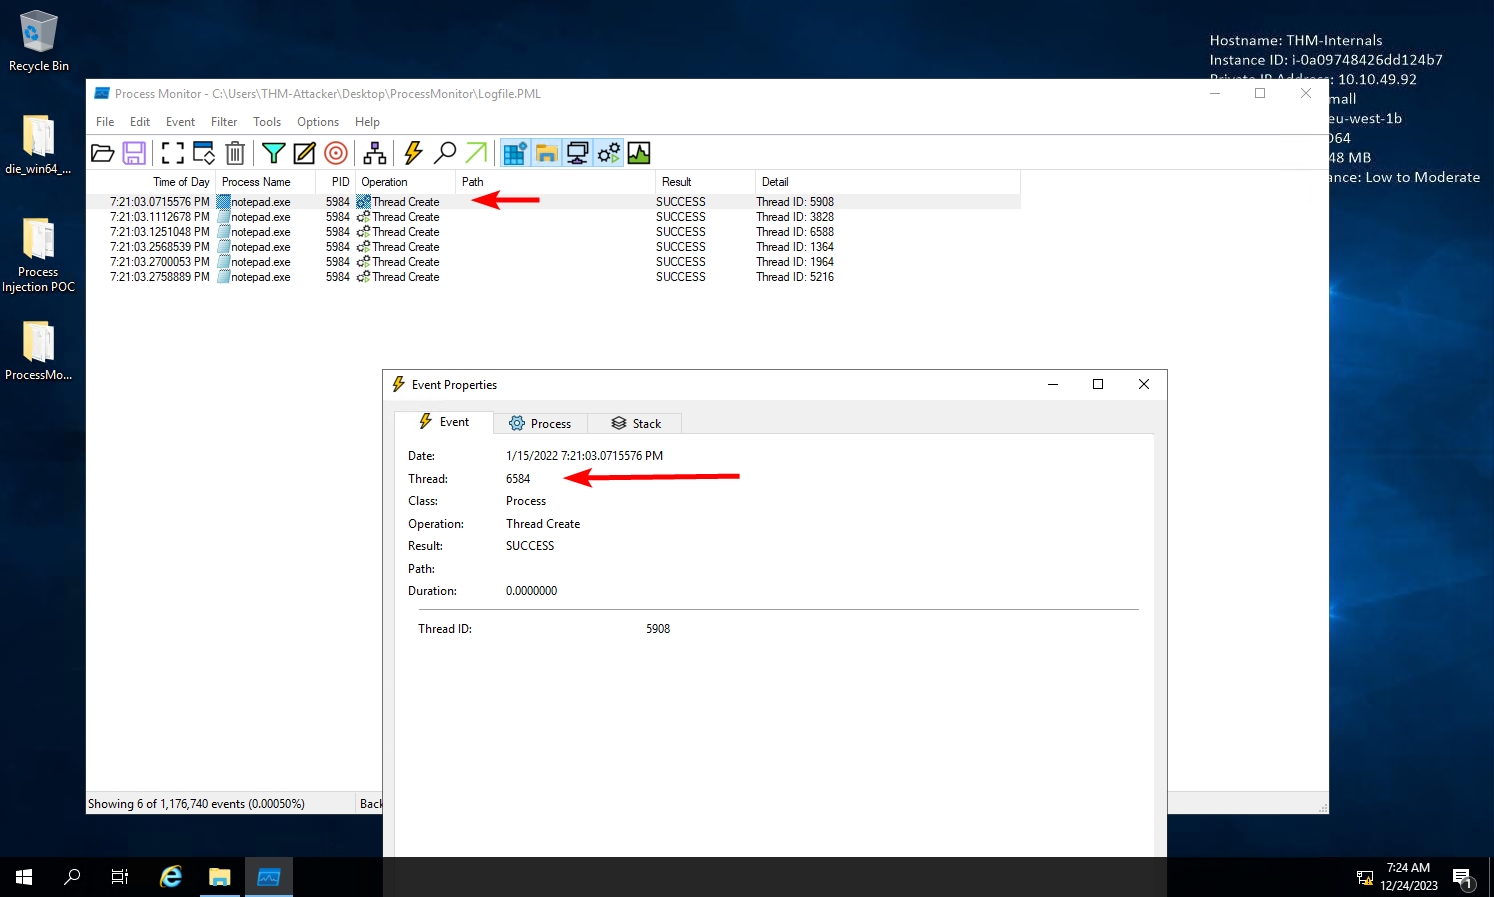Open the Process Injection POC desktop folder

pyautogui.click(x=38, y=255)
